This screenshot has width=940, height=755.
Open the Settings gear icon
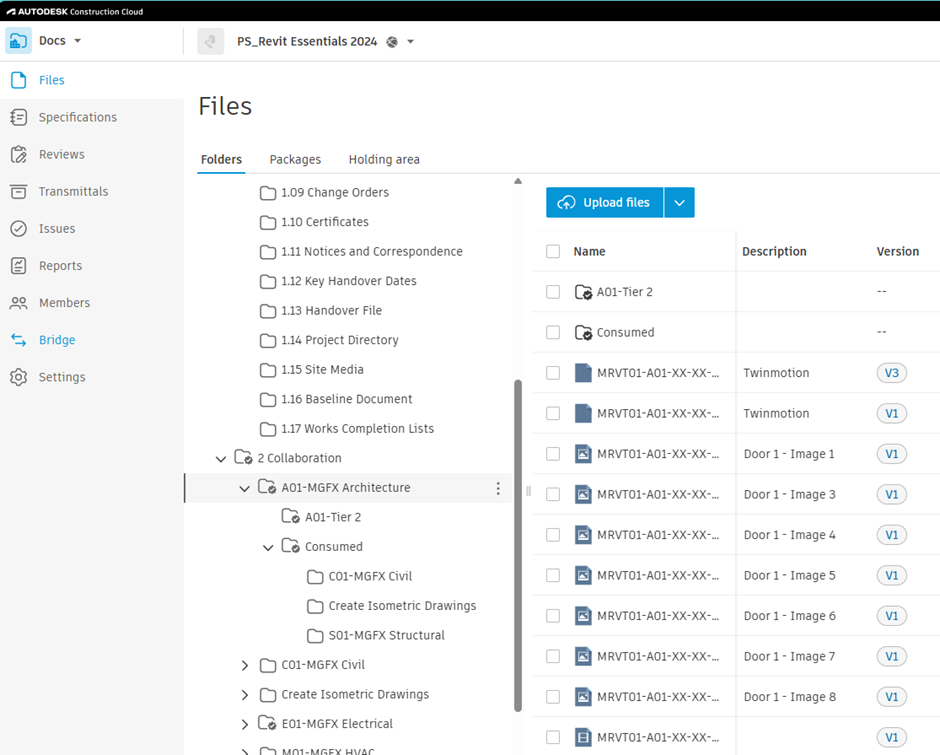click(19, 377)
